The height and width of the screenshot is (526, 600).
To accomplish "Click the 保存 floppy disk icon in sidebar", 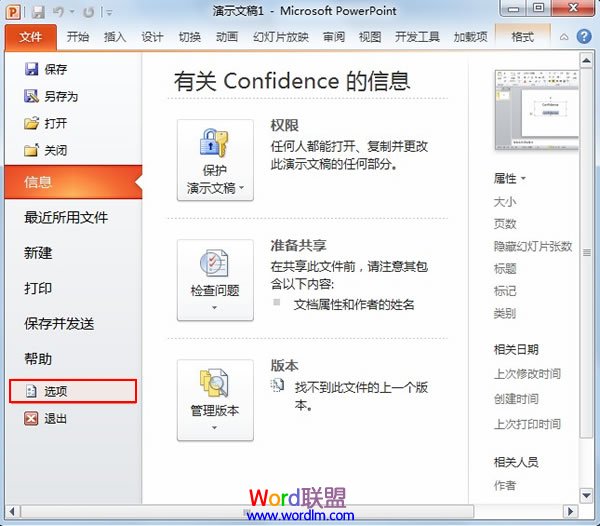I will pyautogui.click(x=31, y=69).
